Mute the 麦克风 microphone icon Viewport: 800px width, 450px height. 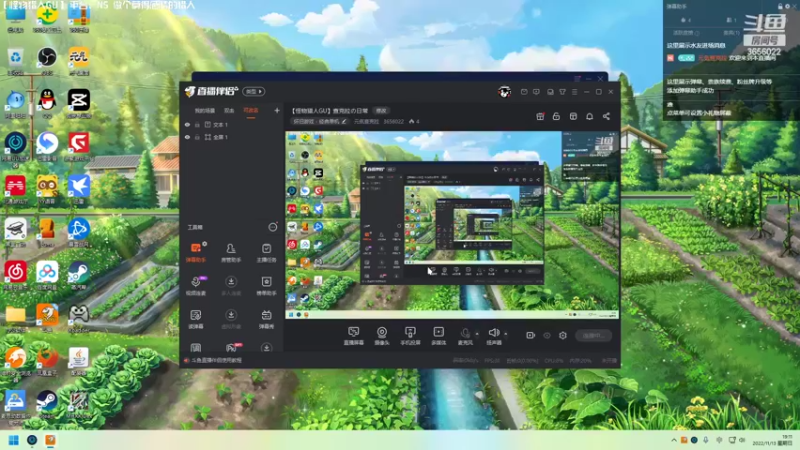pos(465,335)
